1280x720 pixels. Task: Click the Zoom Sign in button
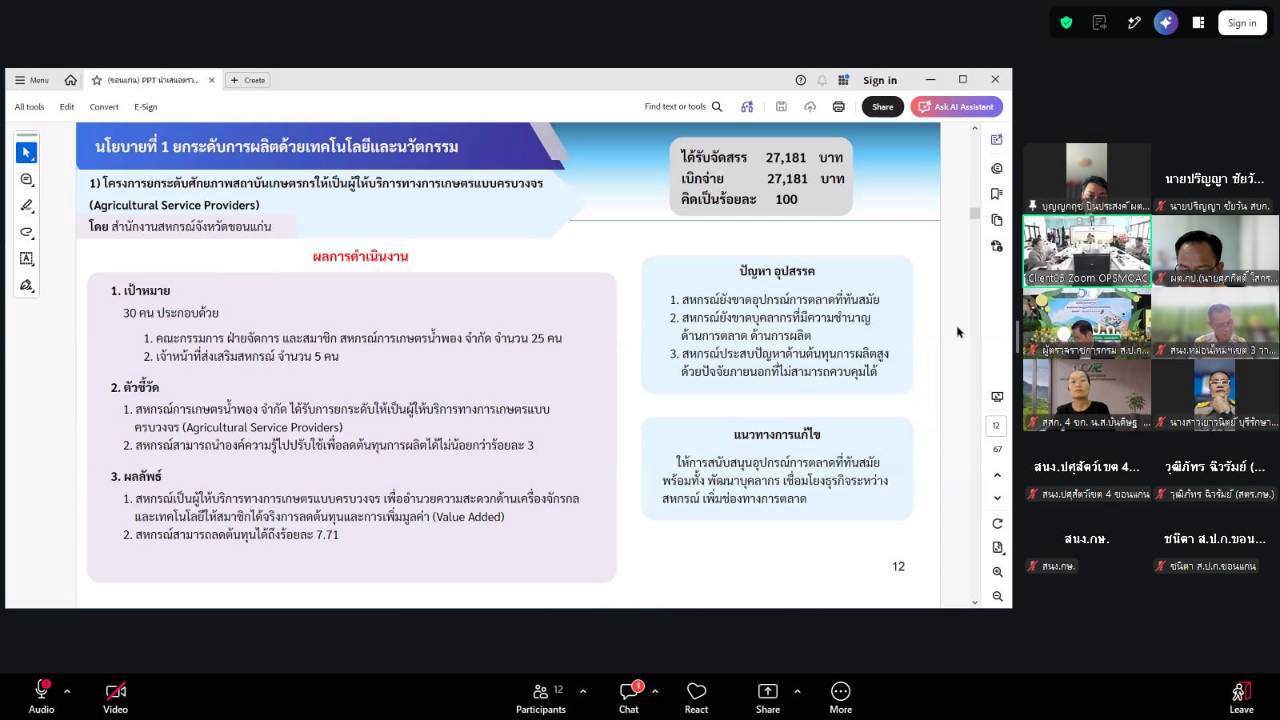(1242, 23)
